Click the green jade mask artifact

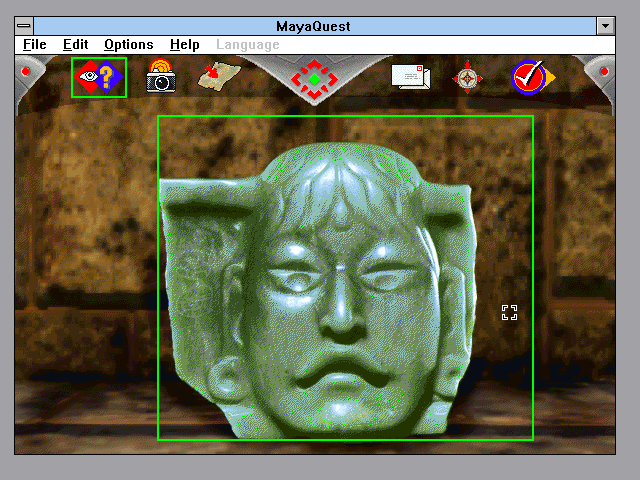pos(318,291)
